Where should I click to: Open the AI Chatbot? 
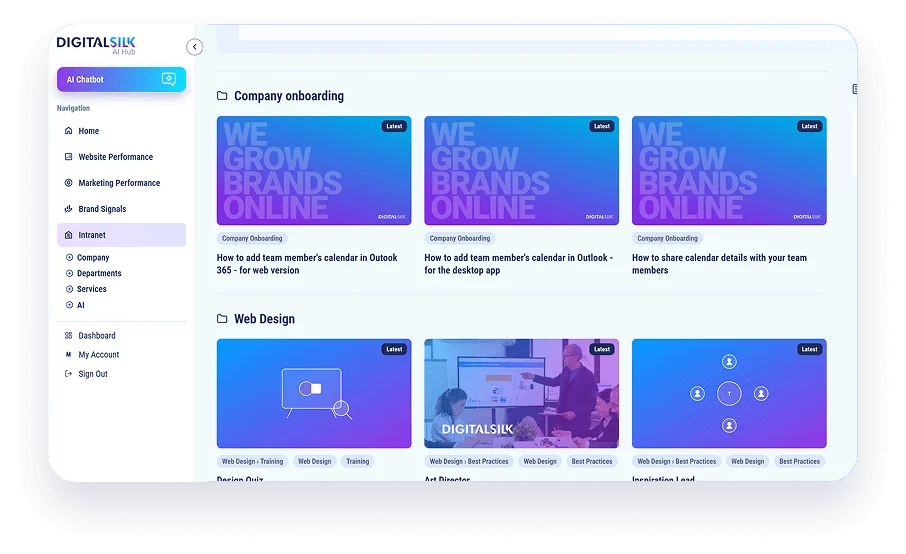click(x=121, y=79)
